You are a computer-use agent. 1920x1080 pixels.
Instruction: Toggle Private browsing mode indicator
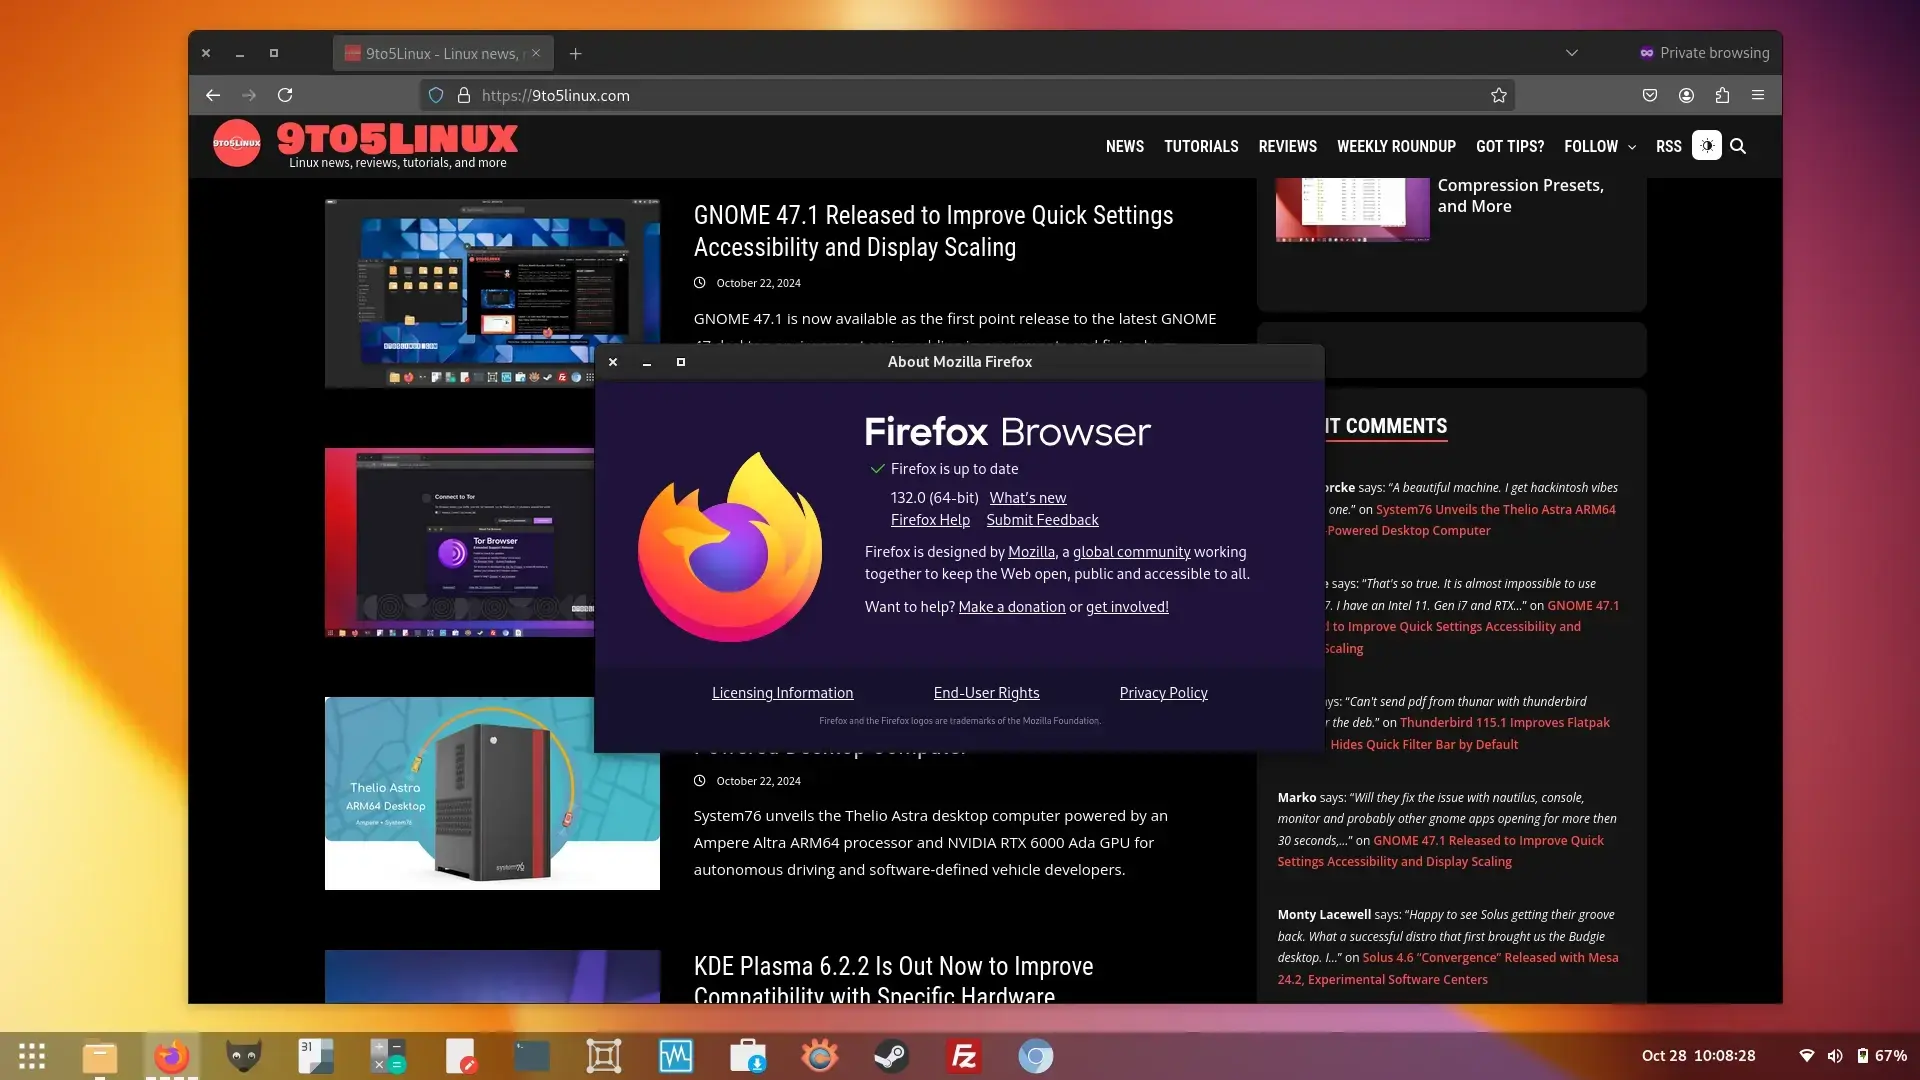pos(1704,51)
